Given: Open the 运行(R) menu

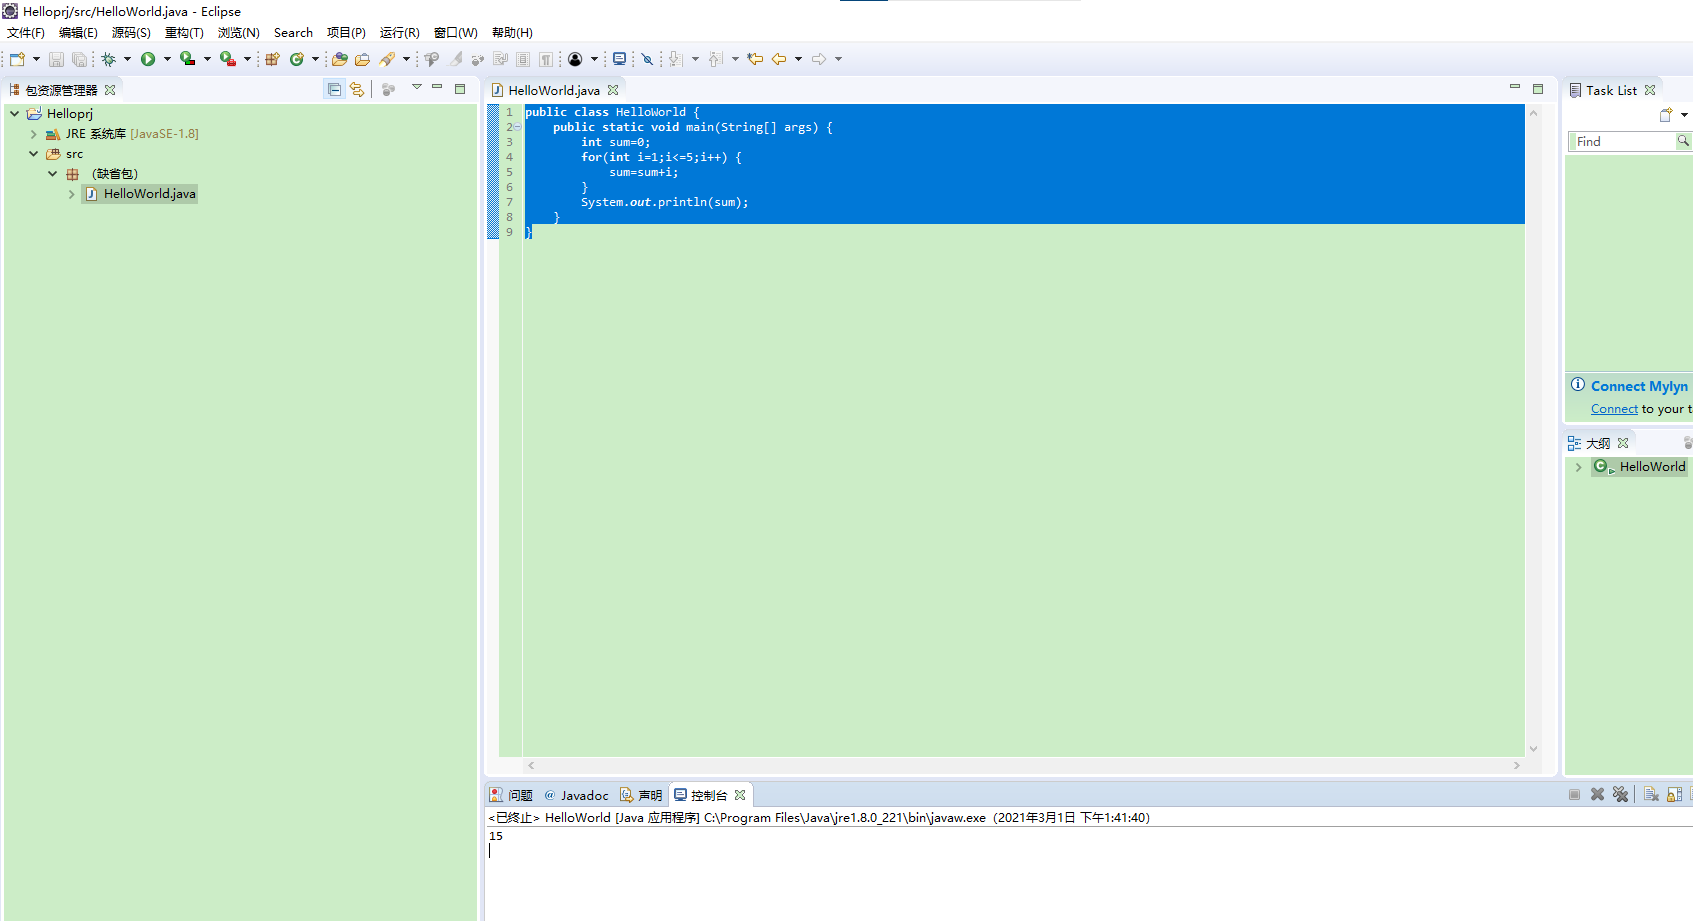Looking at the screenshot, I should [x=398, y=32].
